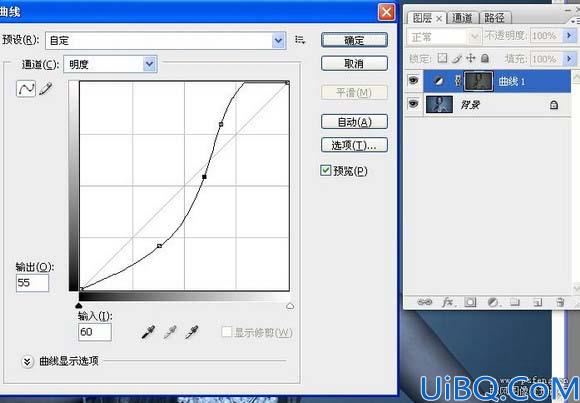Hide the 曲线 1 layer visibility eye
The image size is (580, 403).
pos(413,80)
